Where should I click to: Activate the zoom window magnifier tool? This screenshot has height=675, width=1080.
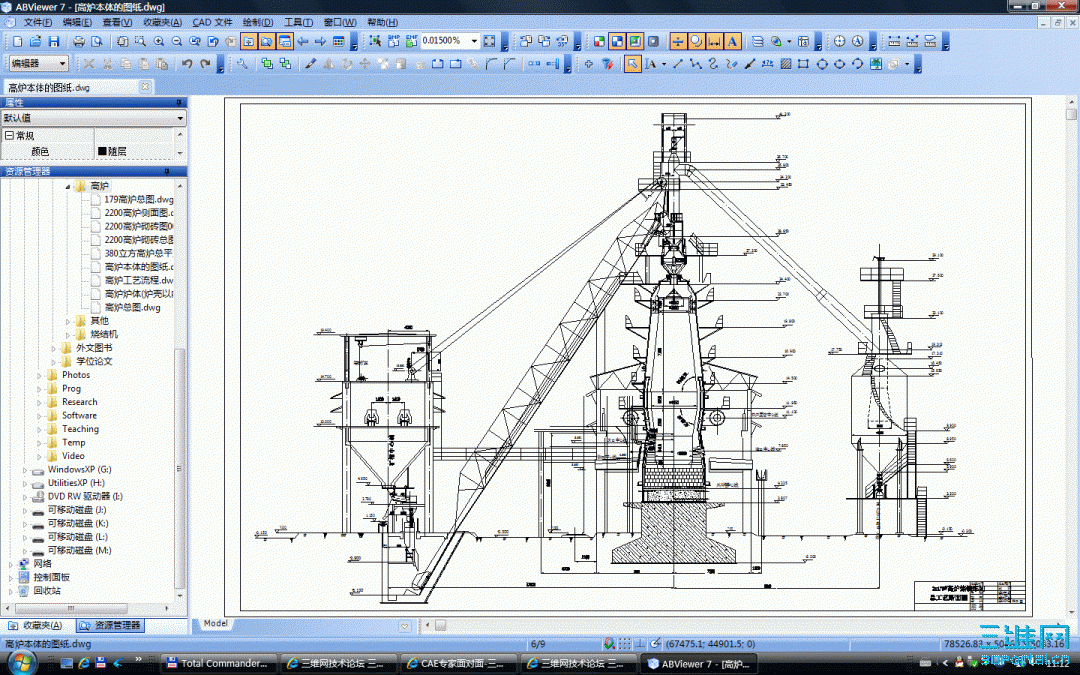pyautogui.click(x=141, y=41)
